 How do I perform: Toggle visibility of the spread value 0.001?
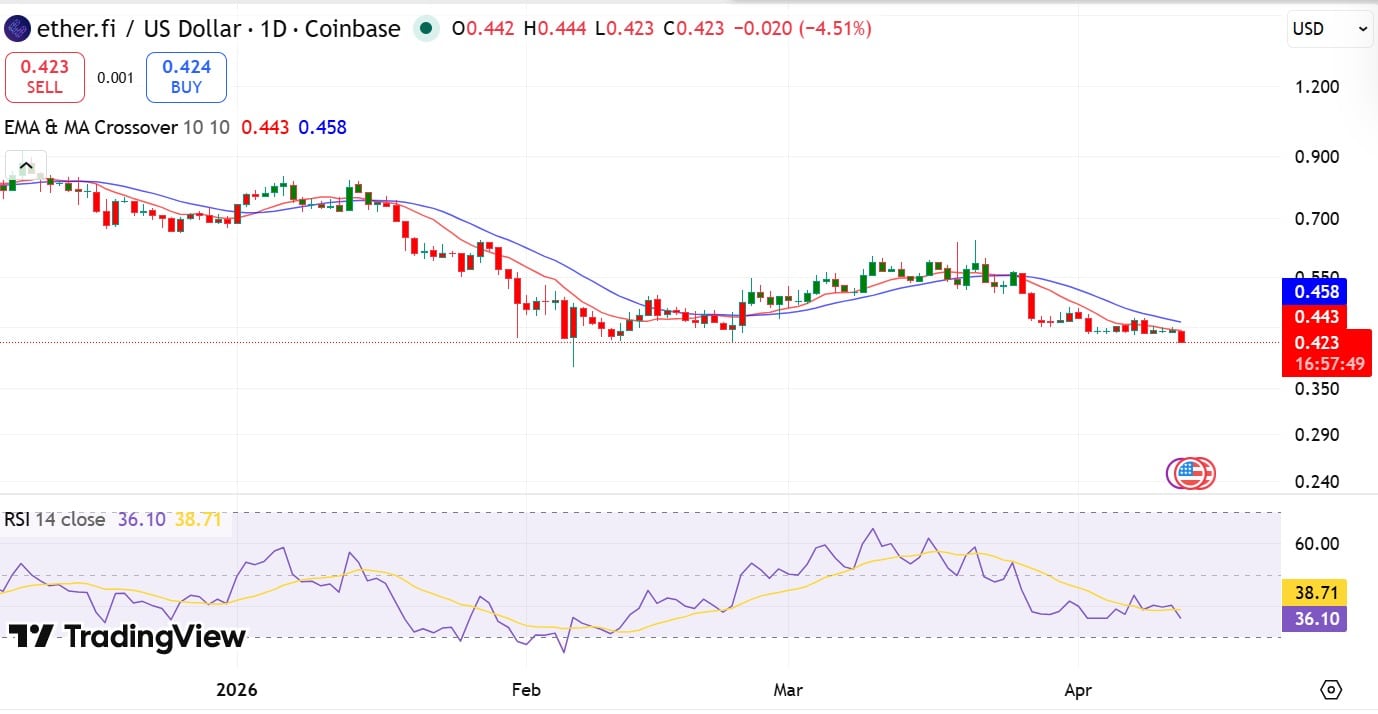pos(116,76)
